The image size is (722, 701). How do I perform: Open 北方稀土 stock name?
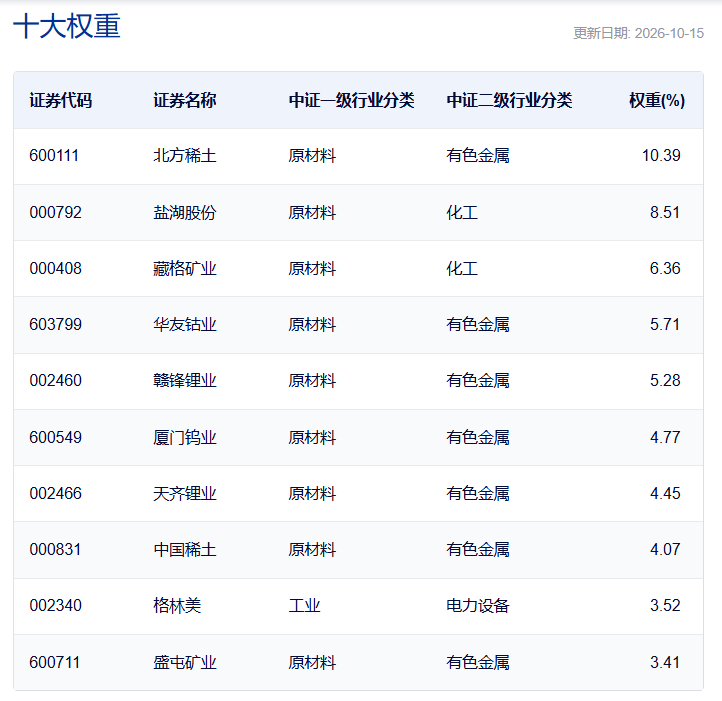[x=185, y=156]
